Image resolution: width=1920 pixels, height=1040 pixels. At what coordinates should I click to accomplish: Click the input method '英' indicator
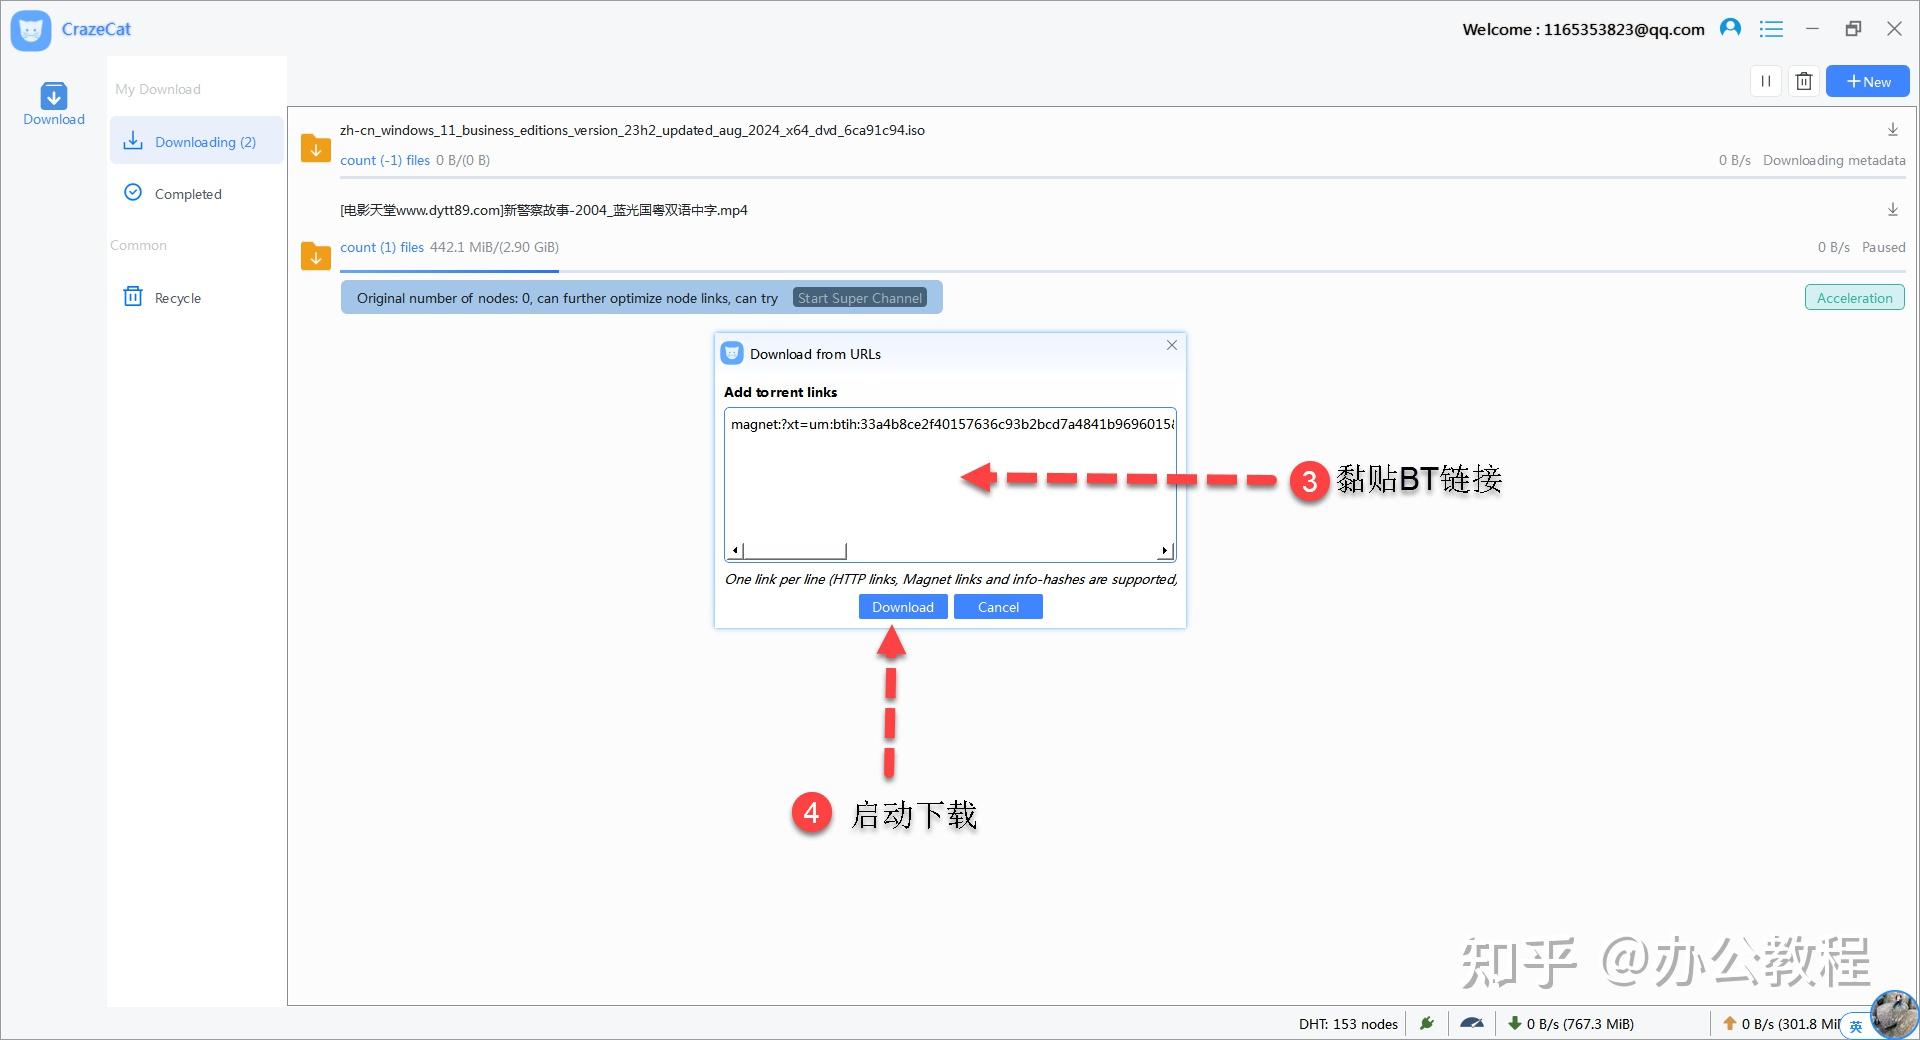(1855, 1027)
